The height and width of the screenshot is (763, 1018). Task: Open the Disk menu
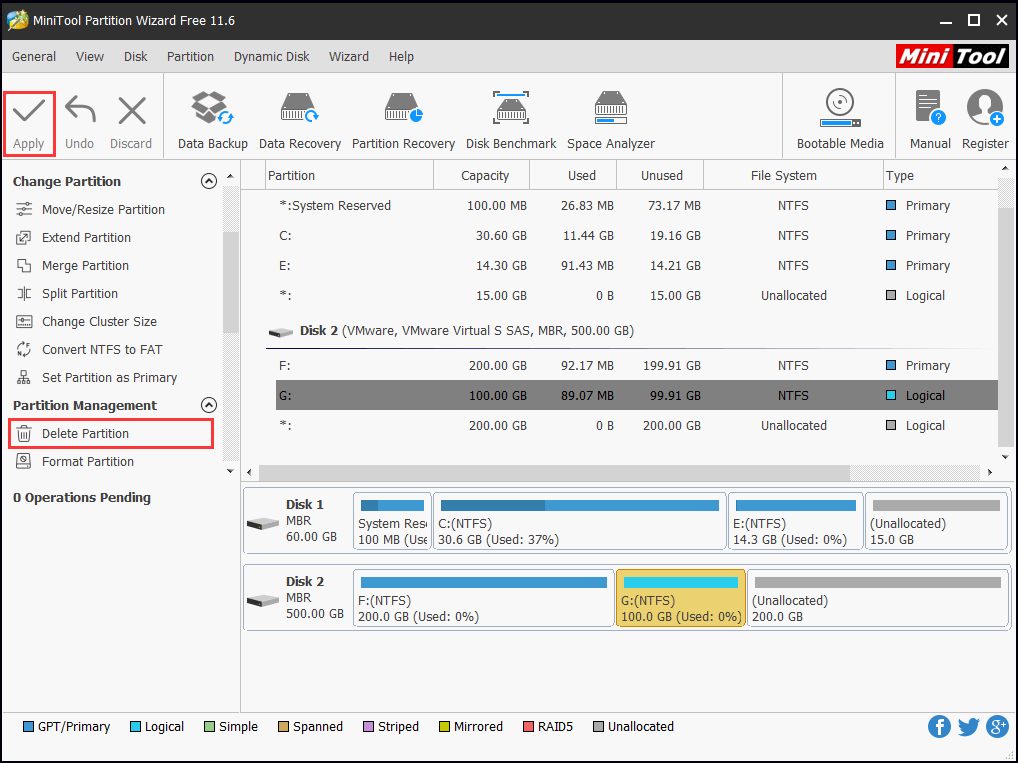136,56
